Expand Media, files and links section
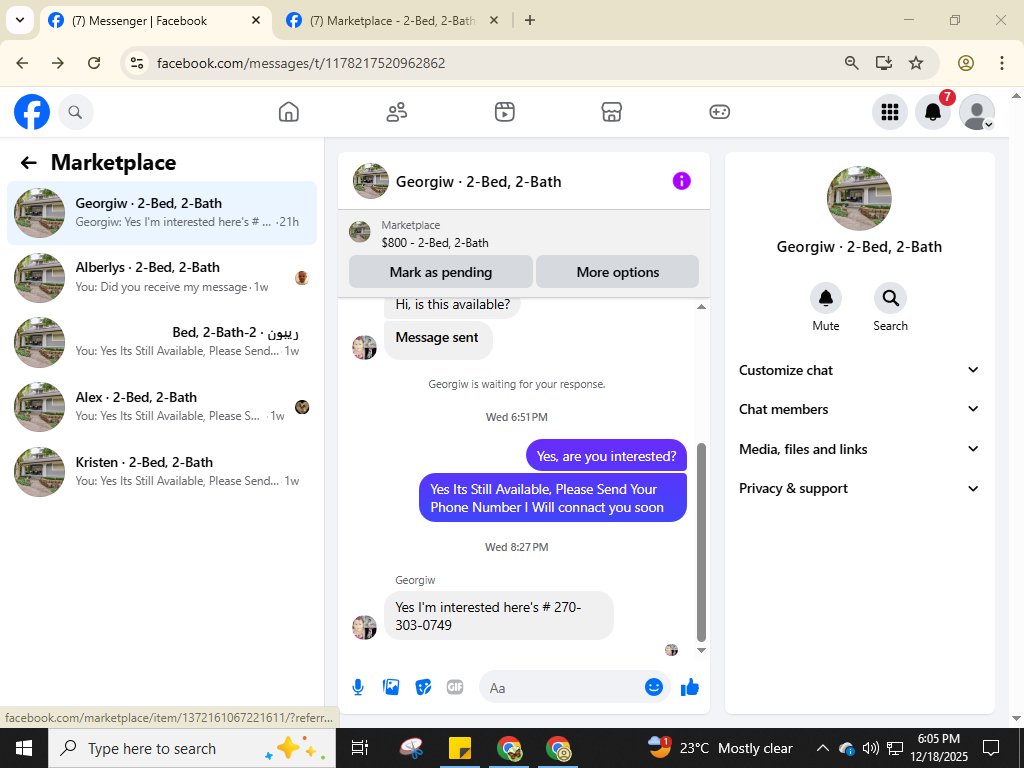Screen dimensions: 1024x768 click(859, 449)
